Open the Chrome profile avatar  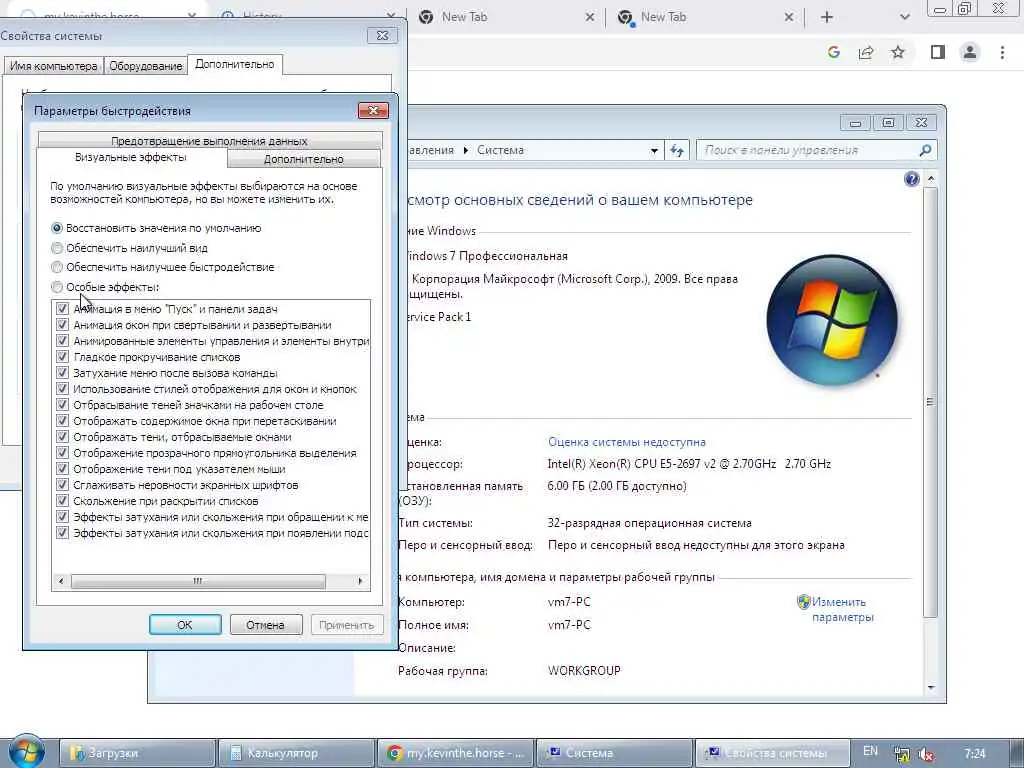[x=970, y=52]
